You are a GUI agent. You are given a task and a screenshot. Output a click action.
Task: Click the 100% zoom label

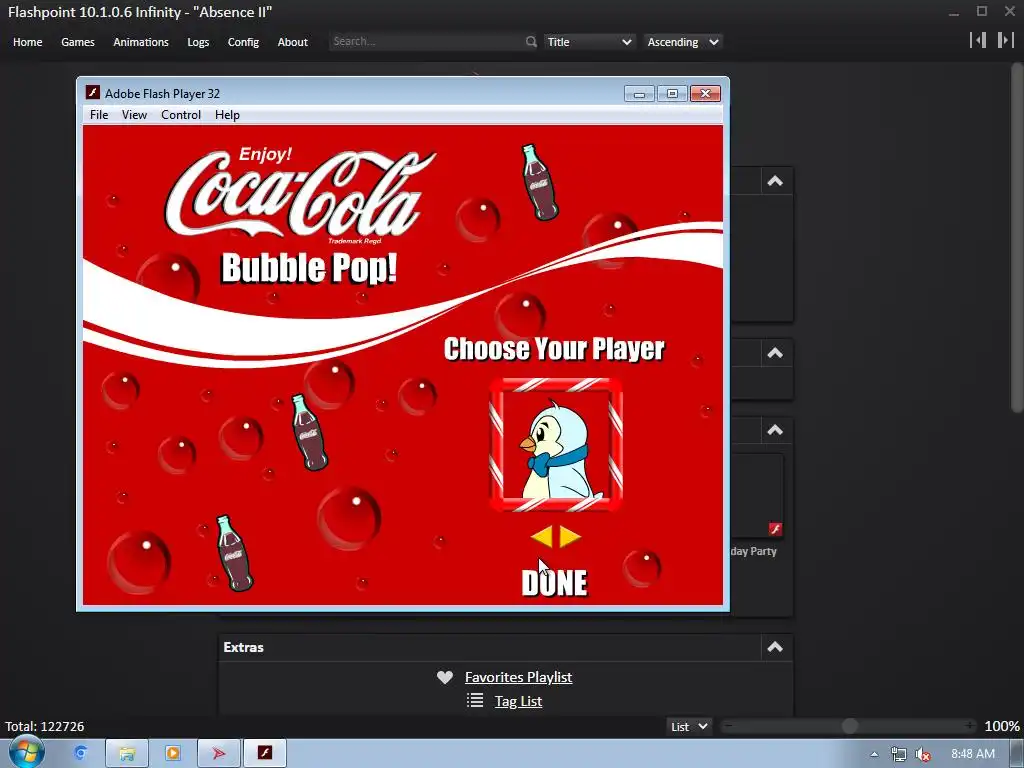click(x=1002, y=726)
